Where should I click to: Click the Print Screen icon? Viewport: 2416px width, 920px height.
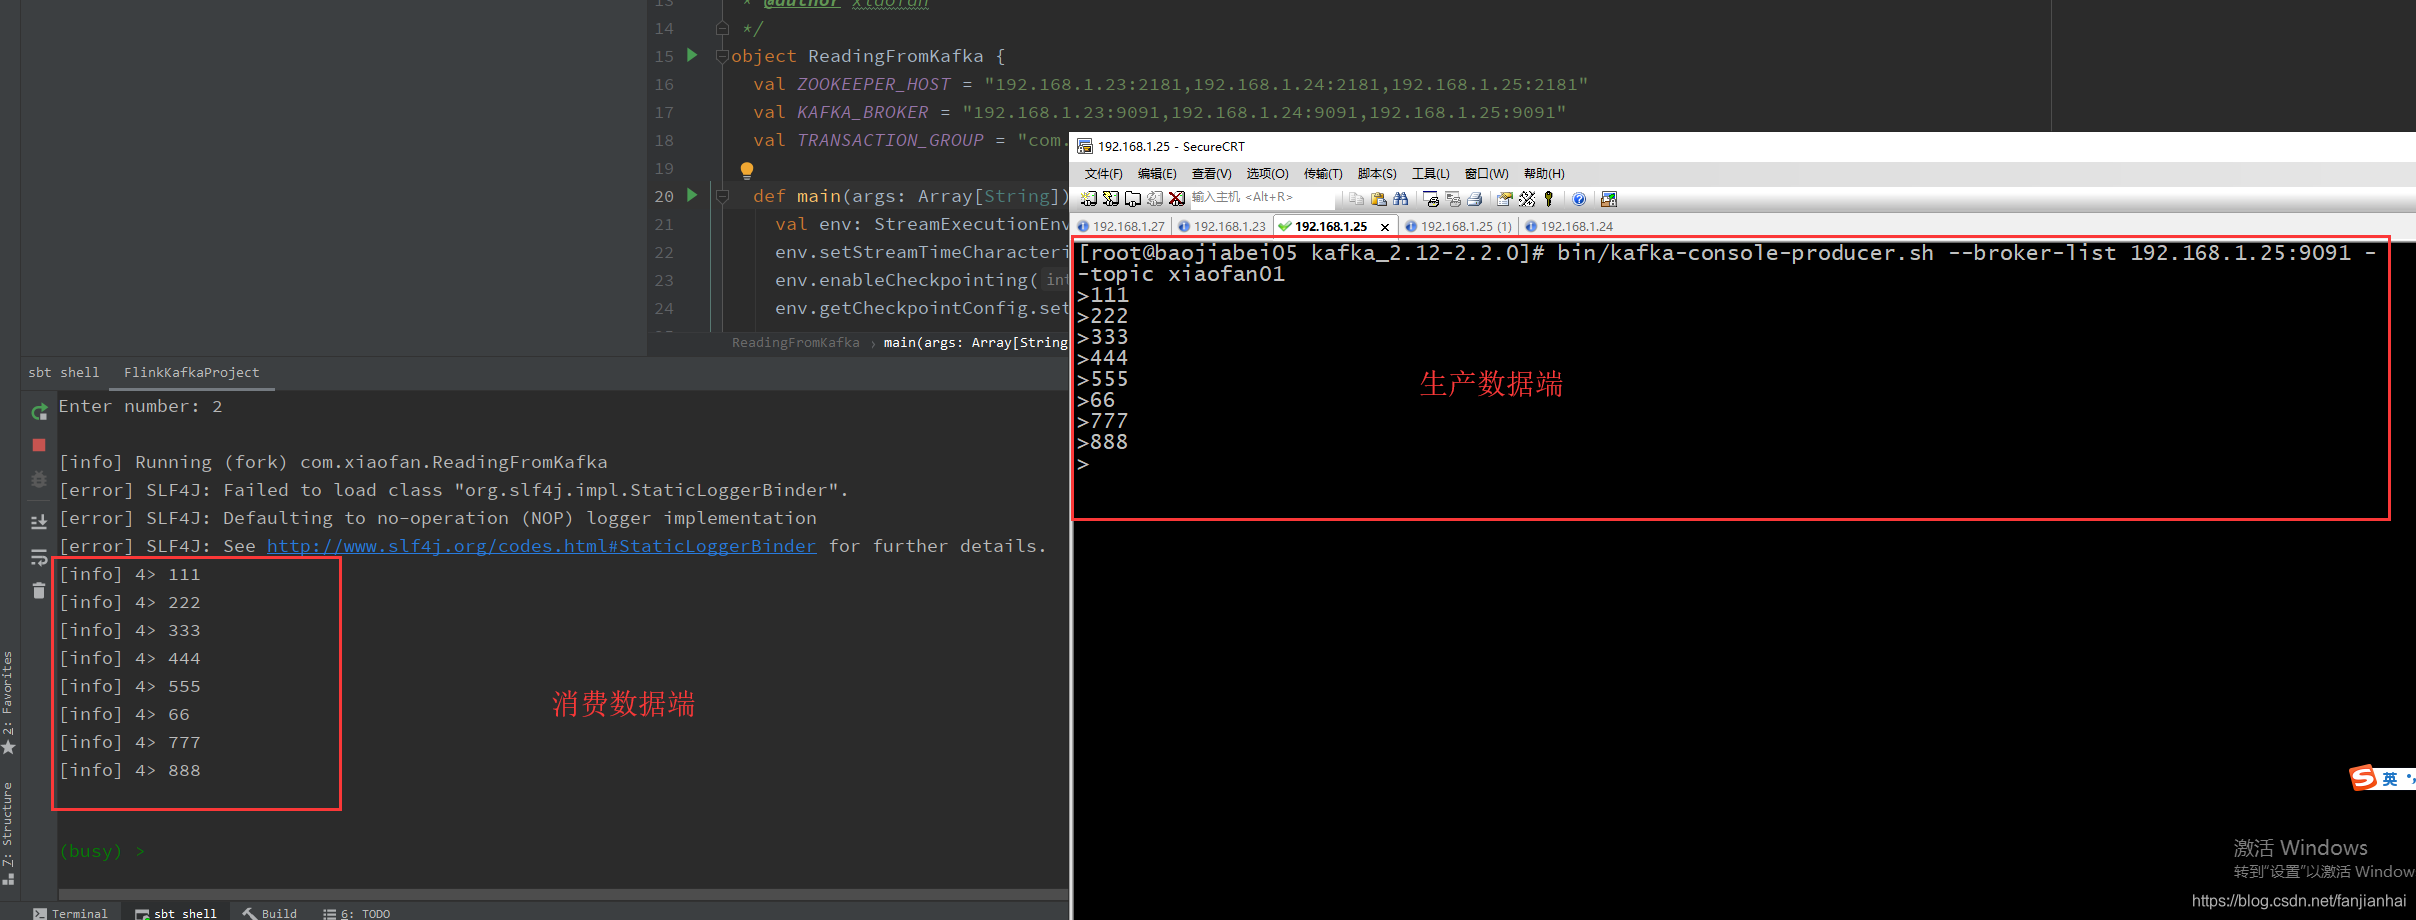point(1431,199)
